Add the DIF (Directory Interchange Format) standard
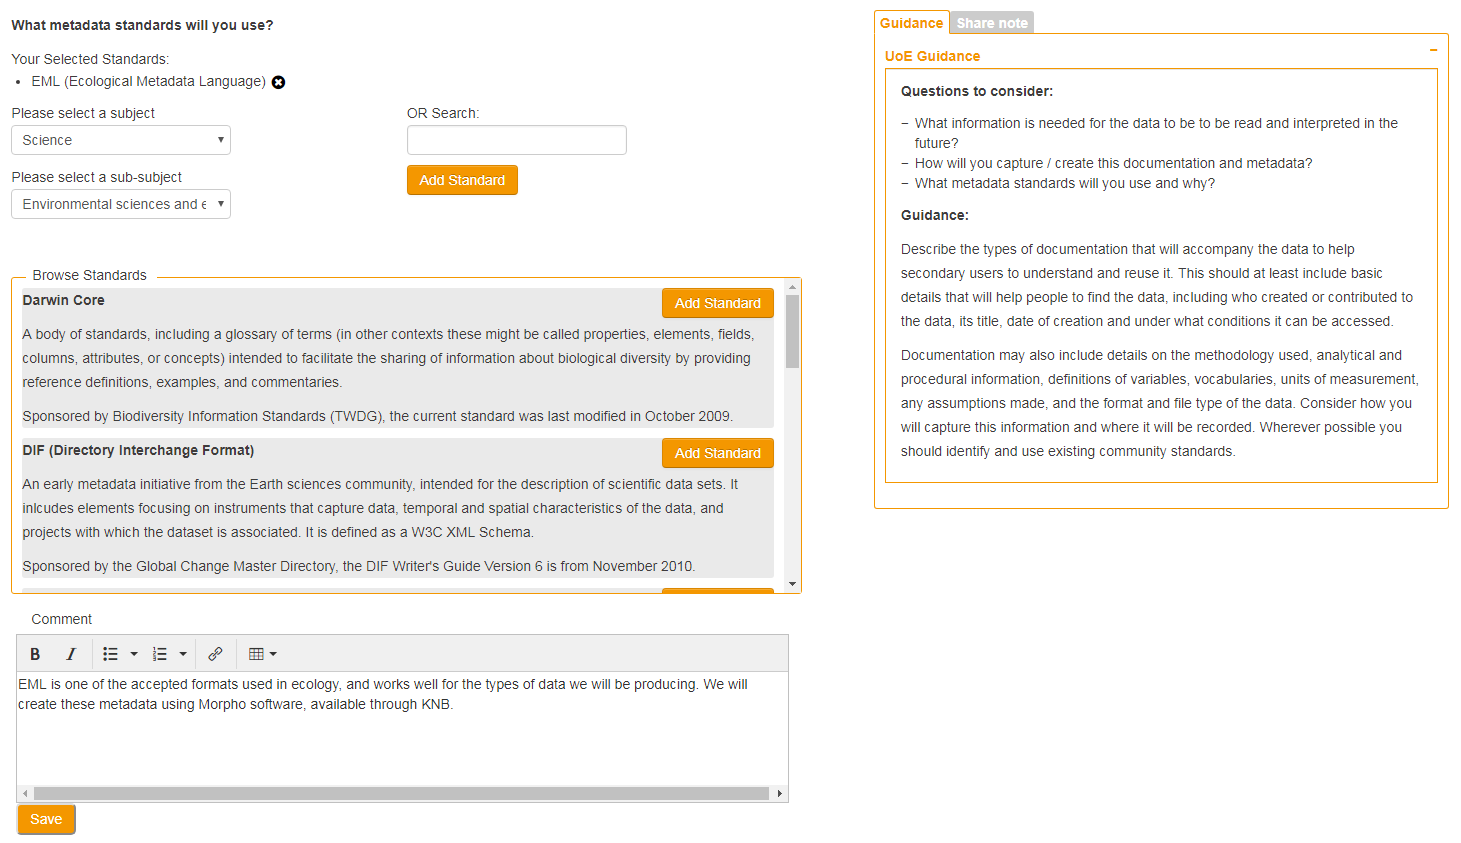Image resolution: width=1461 pixels, height=843 pixels. 717,453
